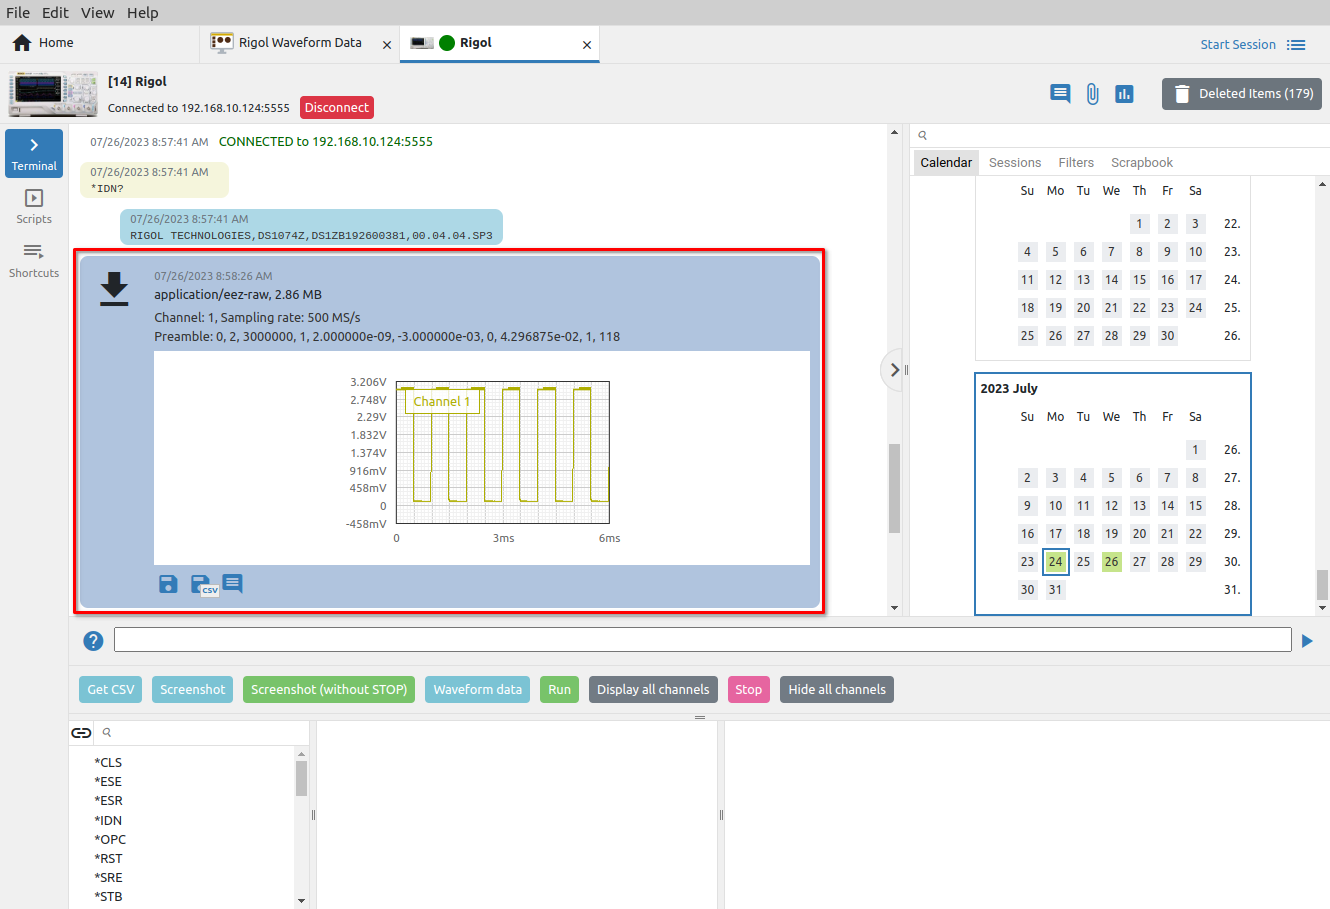Click the Screenshot shortcut button

point(193,690)
